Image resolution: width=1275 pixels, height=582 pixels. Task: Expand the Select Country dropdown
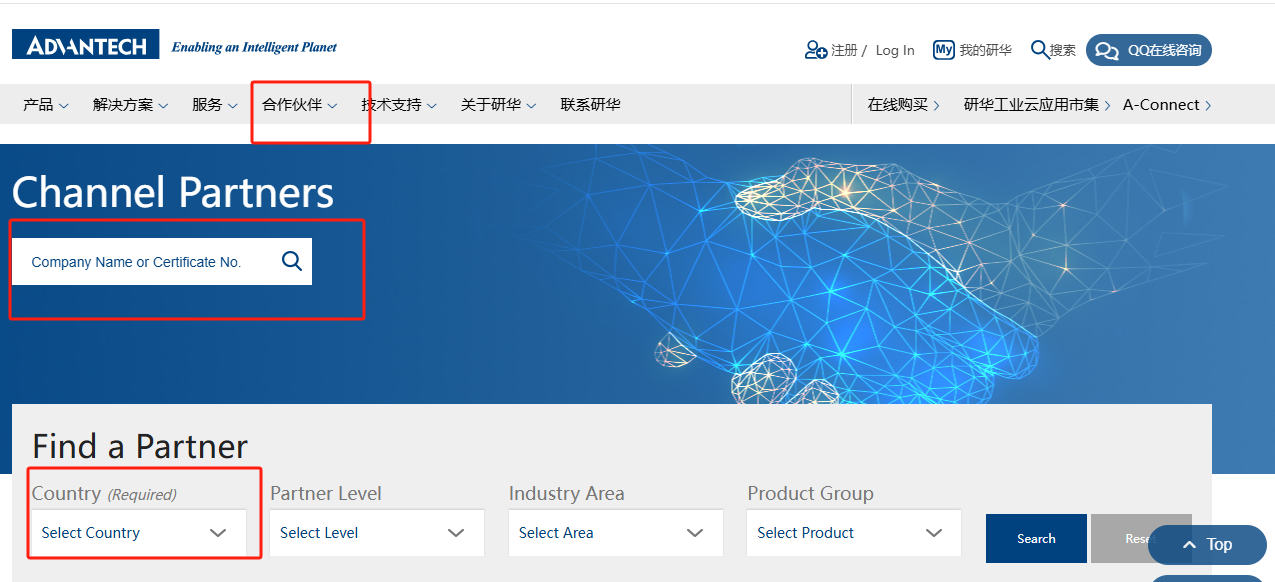point(138,533)
